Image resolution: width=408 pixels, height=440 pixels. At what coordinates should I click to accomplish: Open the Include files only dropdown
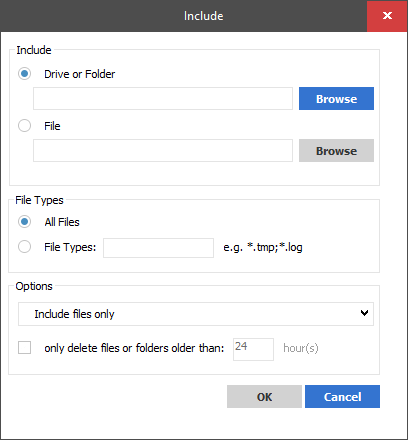click(196, 314)
